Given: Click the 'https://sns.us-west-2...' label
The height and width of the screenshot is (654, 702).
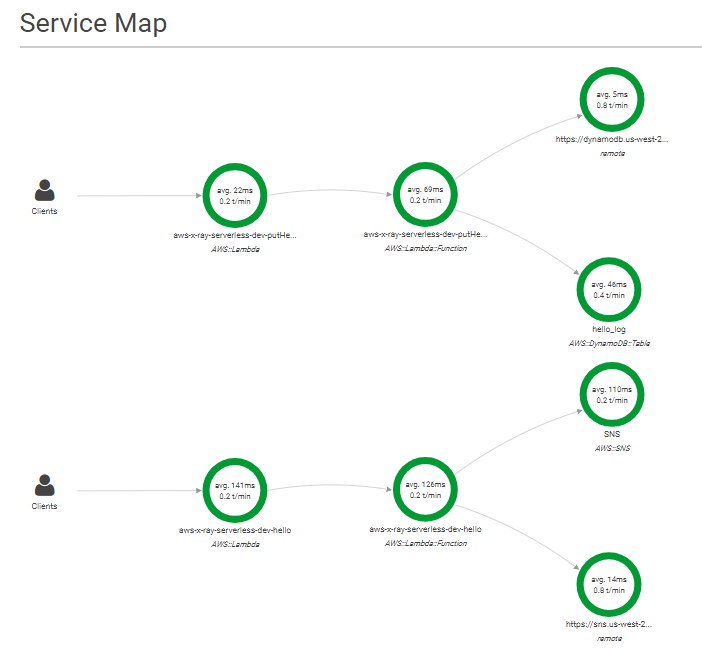Looking at the screenshot, I should (609, 624).
